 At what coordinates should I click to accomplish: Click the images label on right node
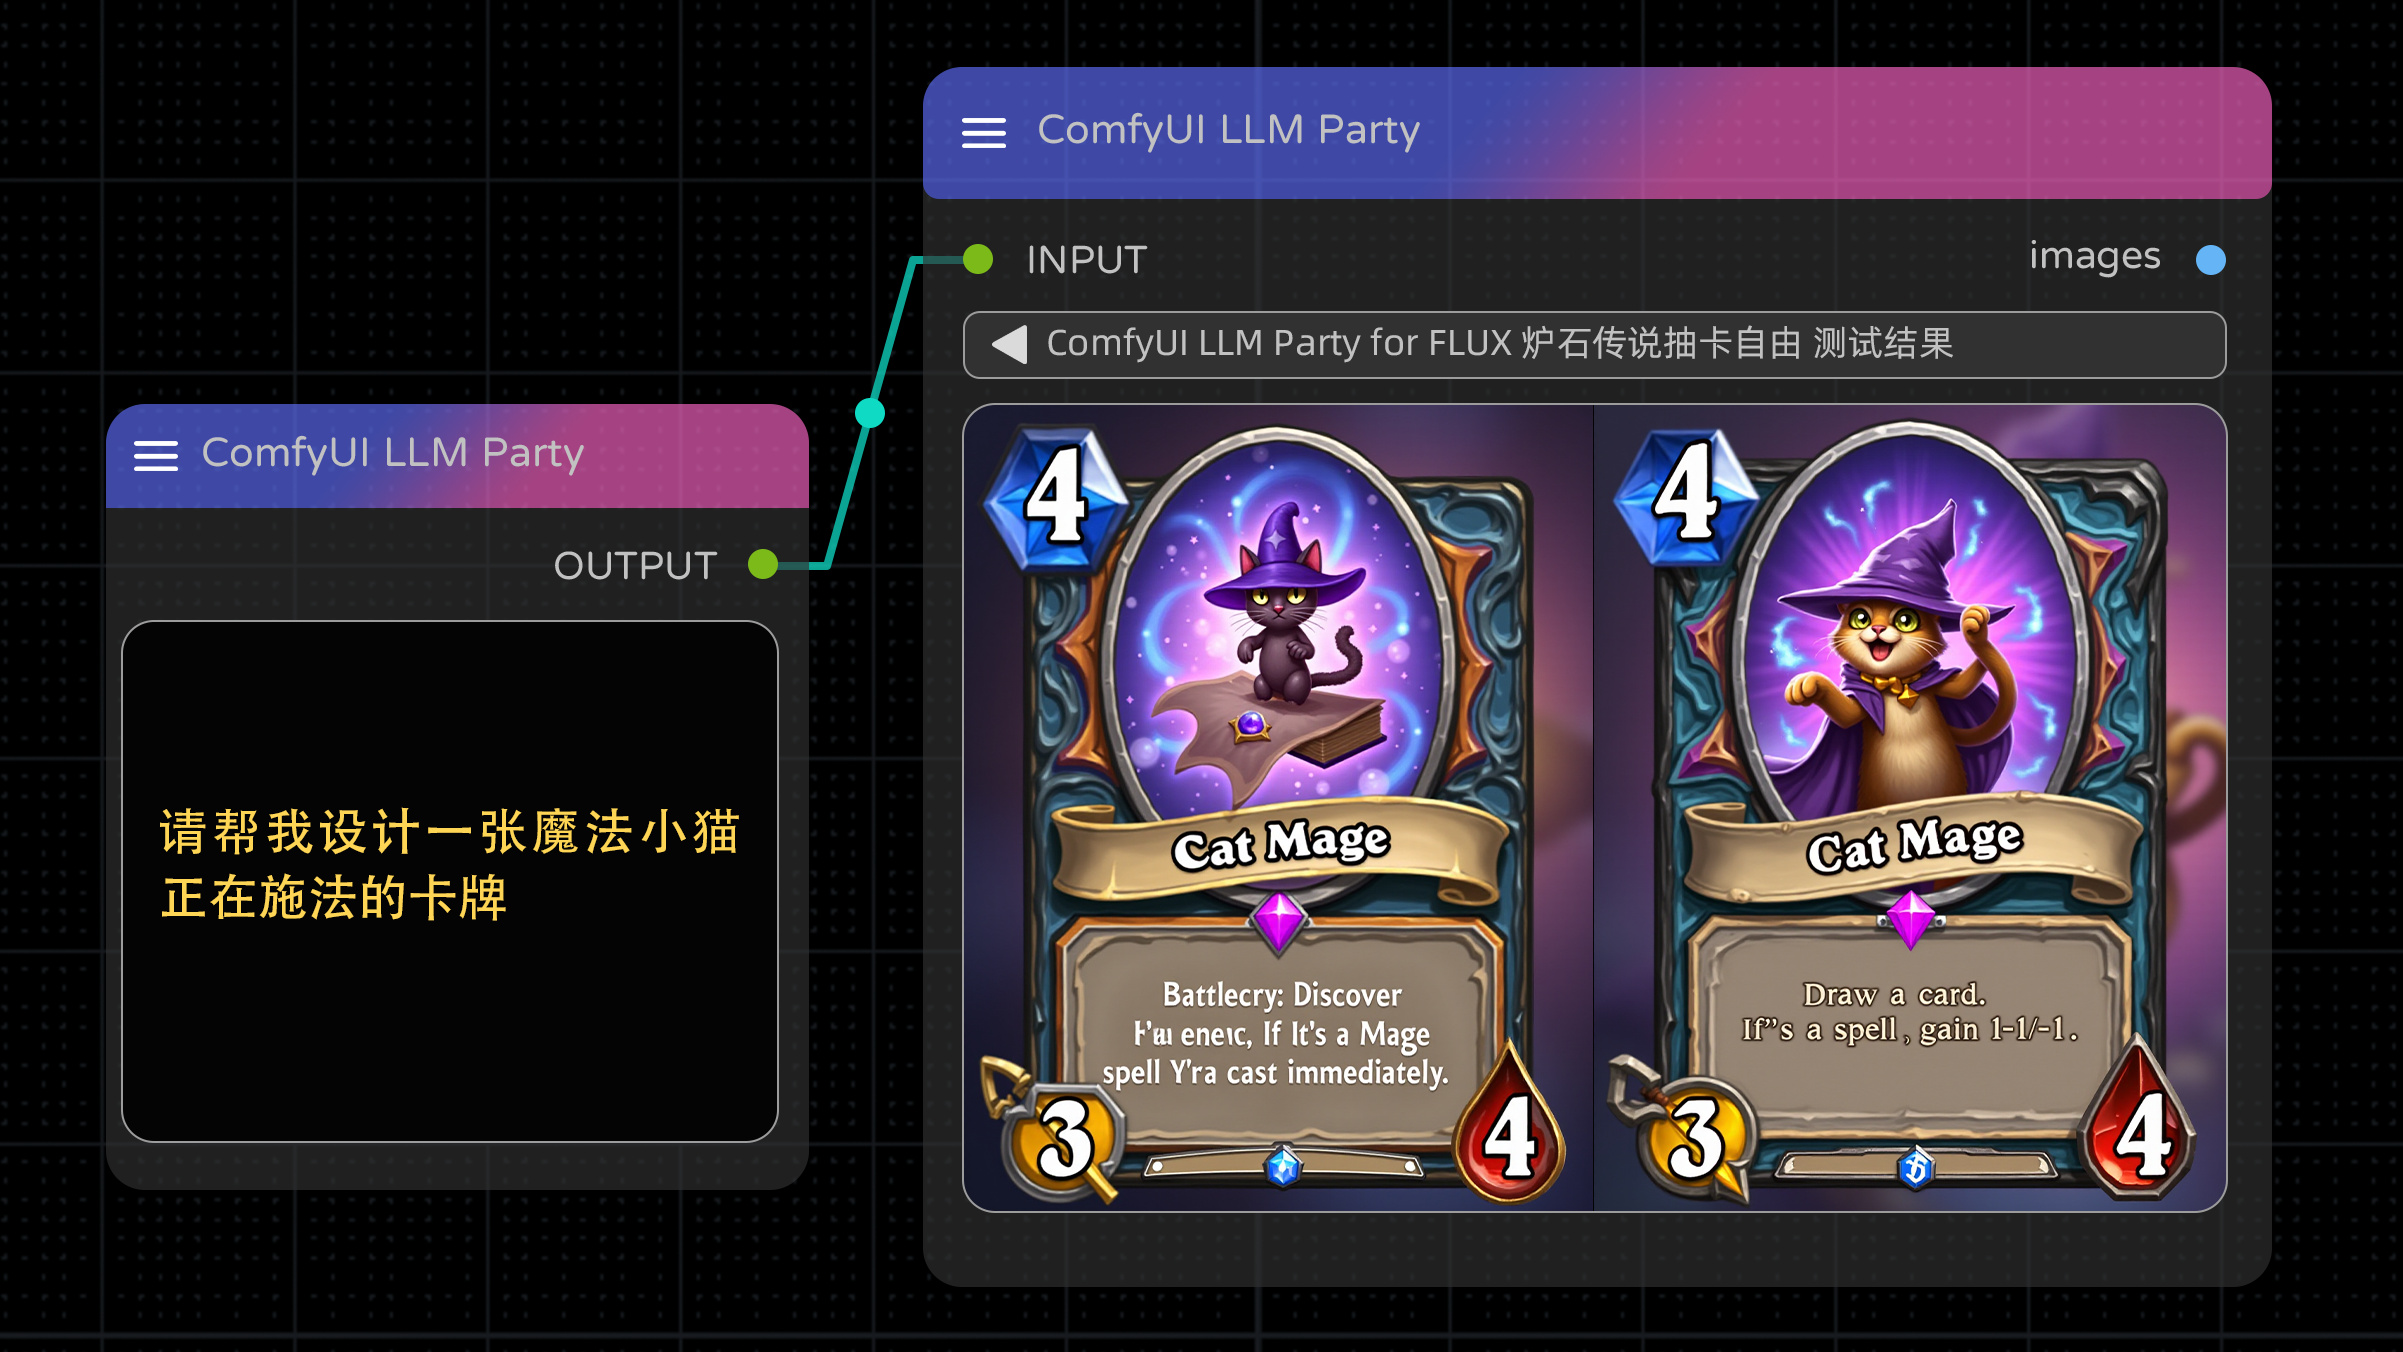2095,257
